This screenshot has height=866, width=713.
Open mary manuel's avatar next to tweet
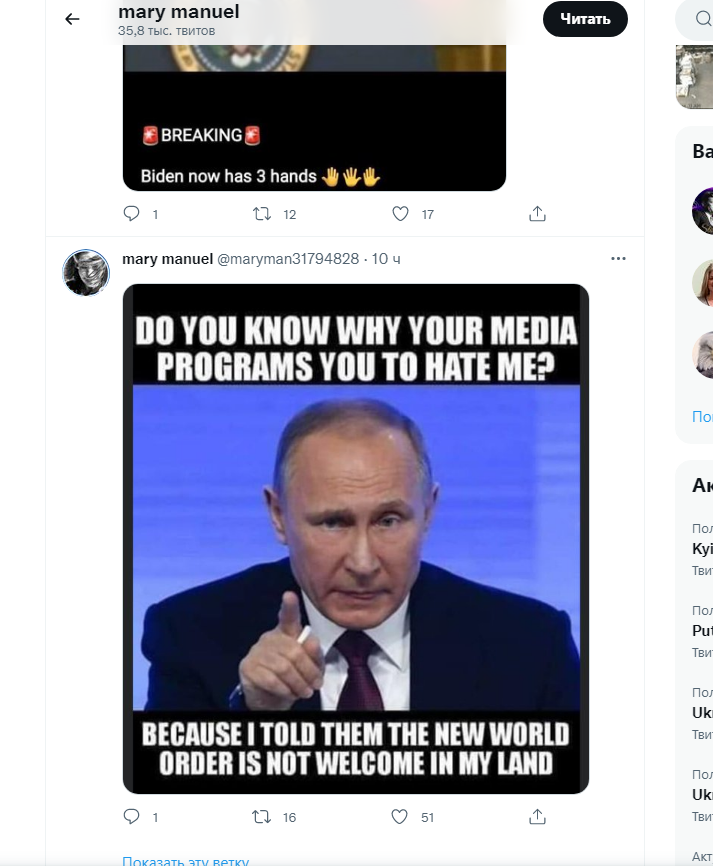[87, 273]
